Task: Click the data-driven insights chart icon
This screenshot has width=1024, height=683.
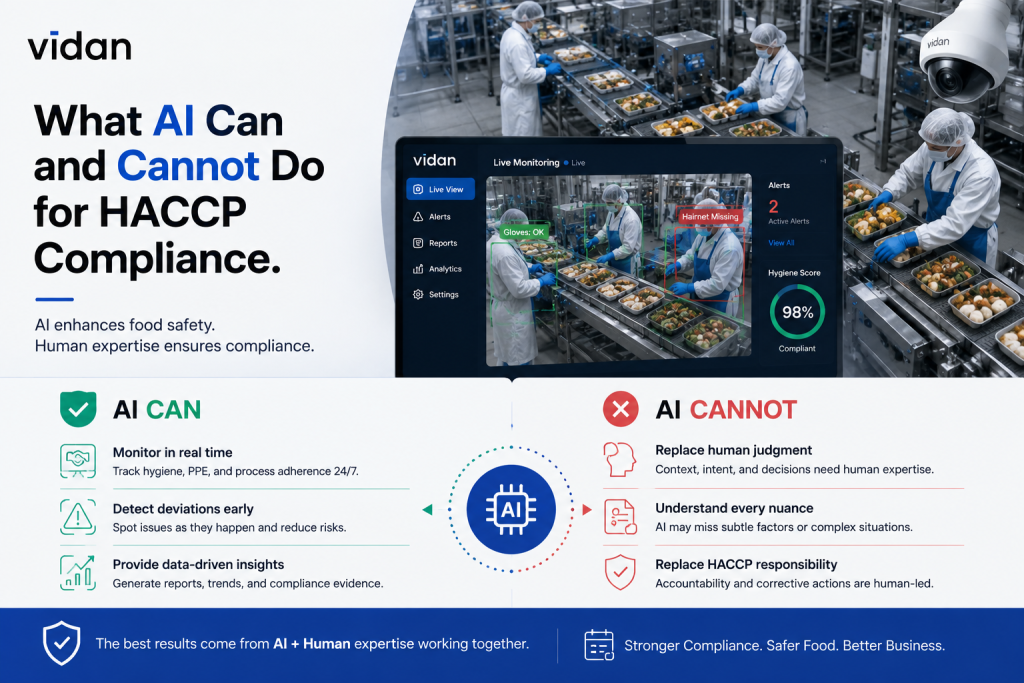Action: point(78,573)
